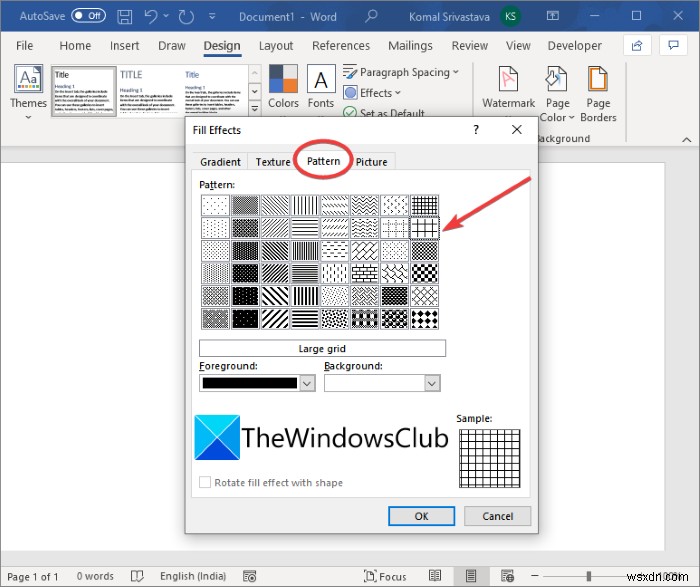Open the Foreground color dropdown
The width and height of the screenshot is (700, 587).
307,383
